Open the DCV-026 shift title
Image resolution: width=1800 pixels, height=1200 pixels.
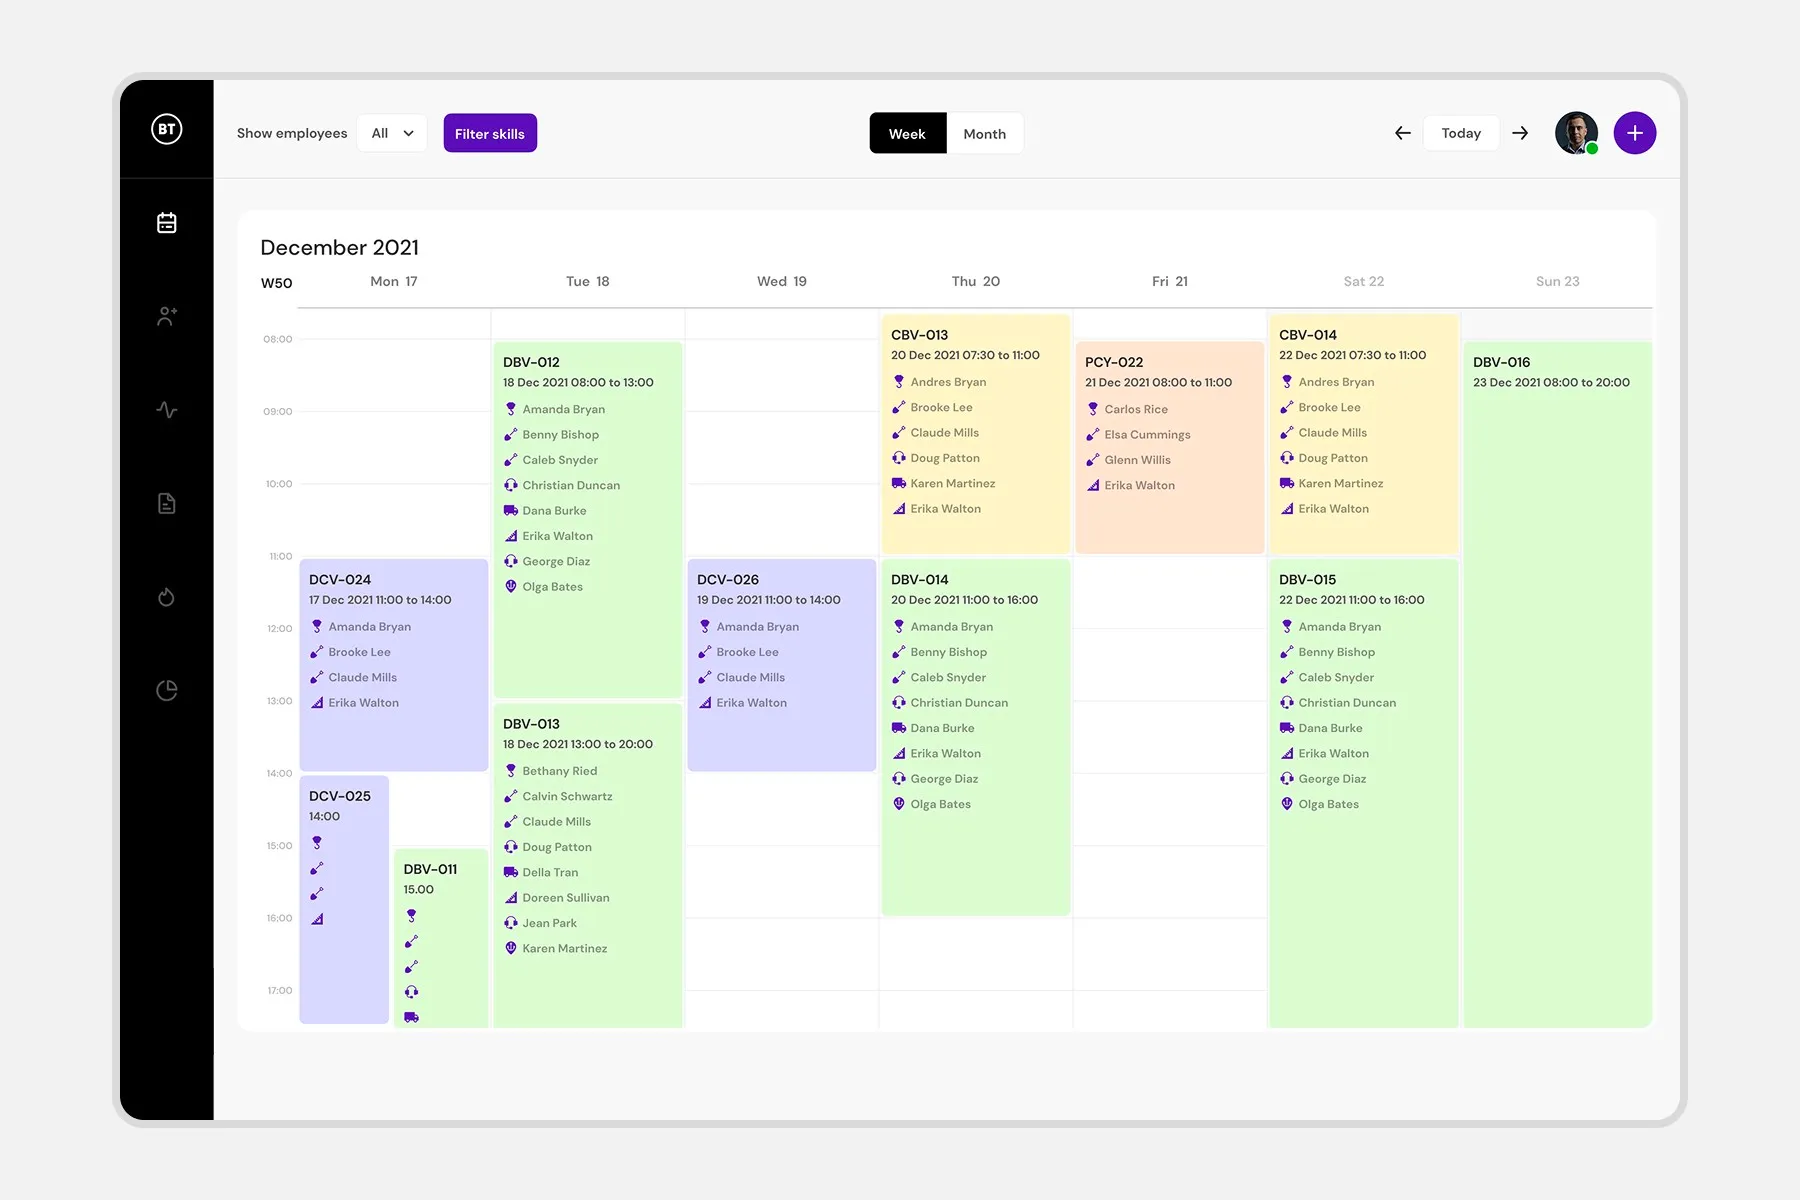tap(728, 579)
